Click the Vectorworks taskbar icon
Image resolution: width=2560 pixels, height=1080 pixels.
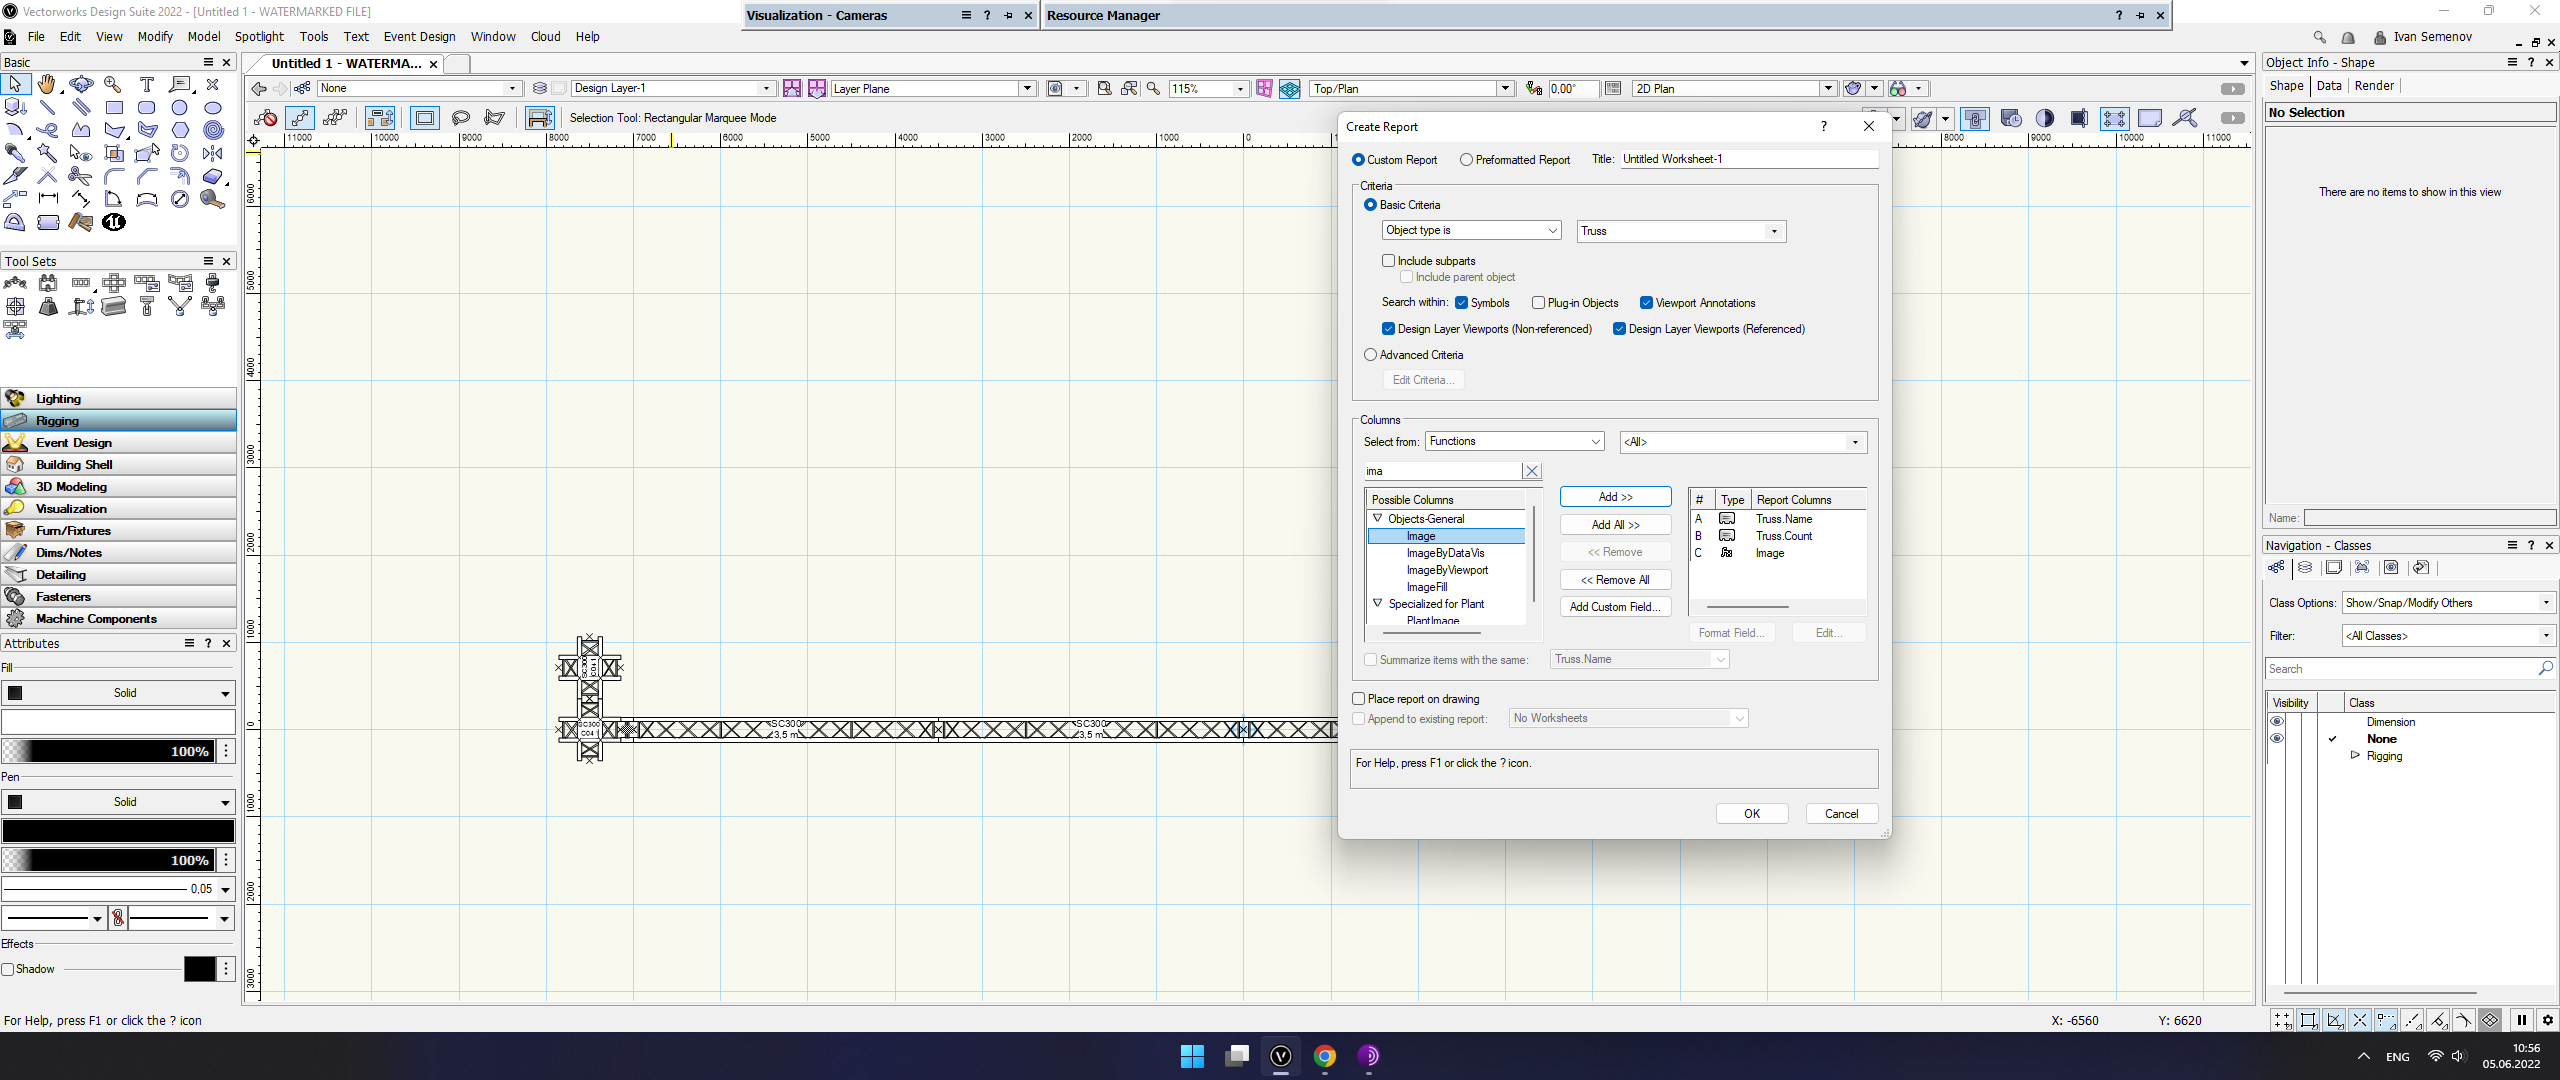tap(1281, 1056)
